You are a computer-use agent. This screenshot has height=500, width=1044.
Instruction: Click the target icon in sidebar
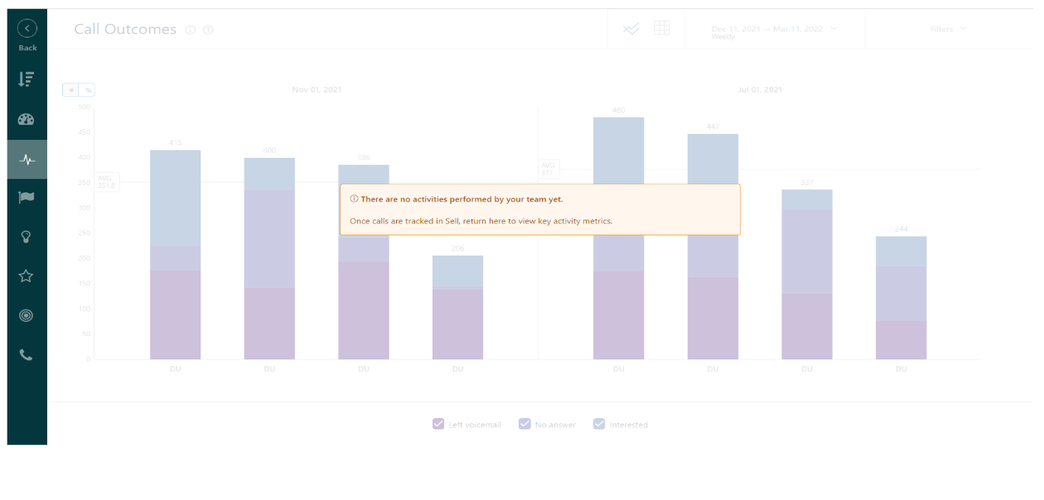(27, 315)
